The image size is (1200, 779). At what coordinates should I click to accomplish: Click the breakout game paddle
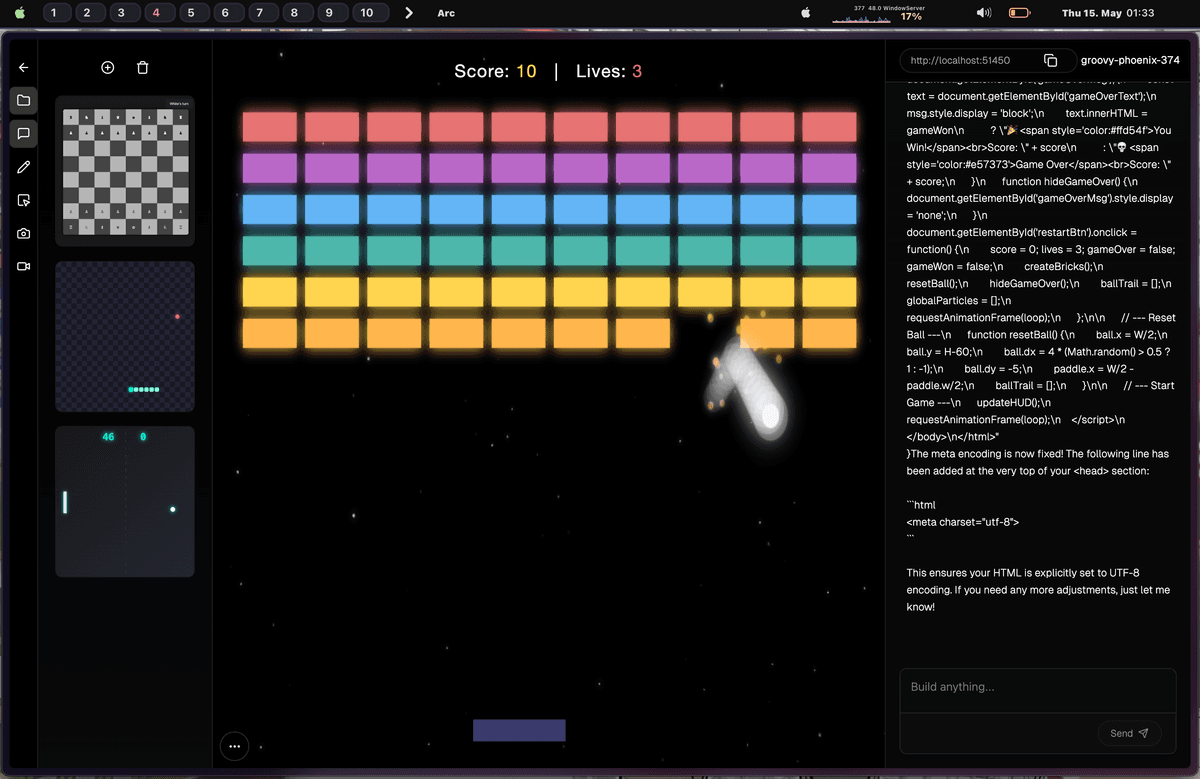(x=519, y=730)
